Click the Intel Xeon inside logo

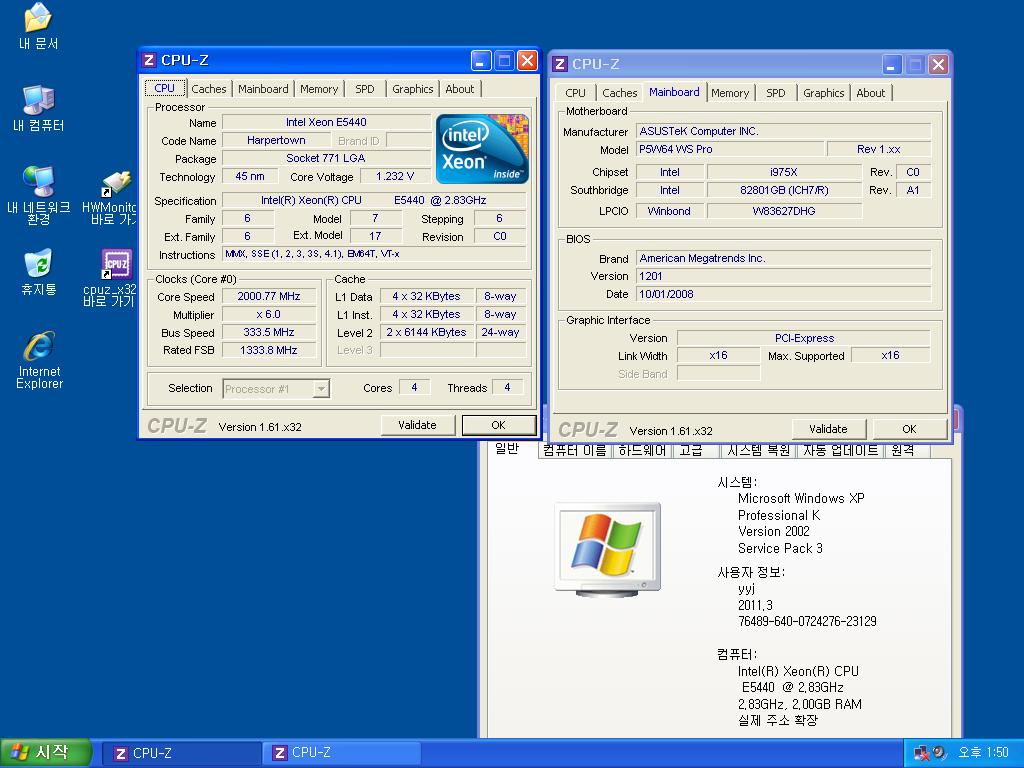482,149
